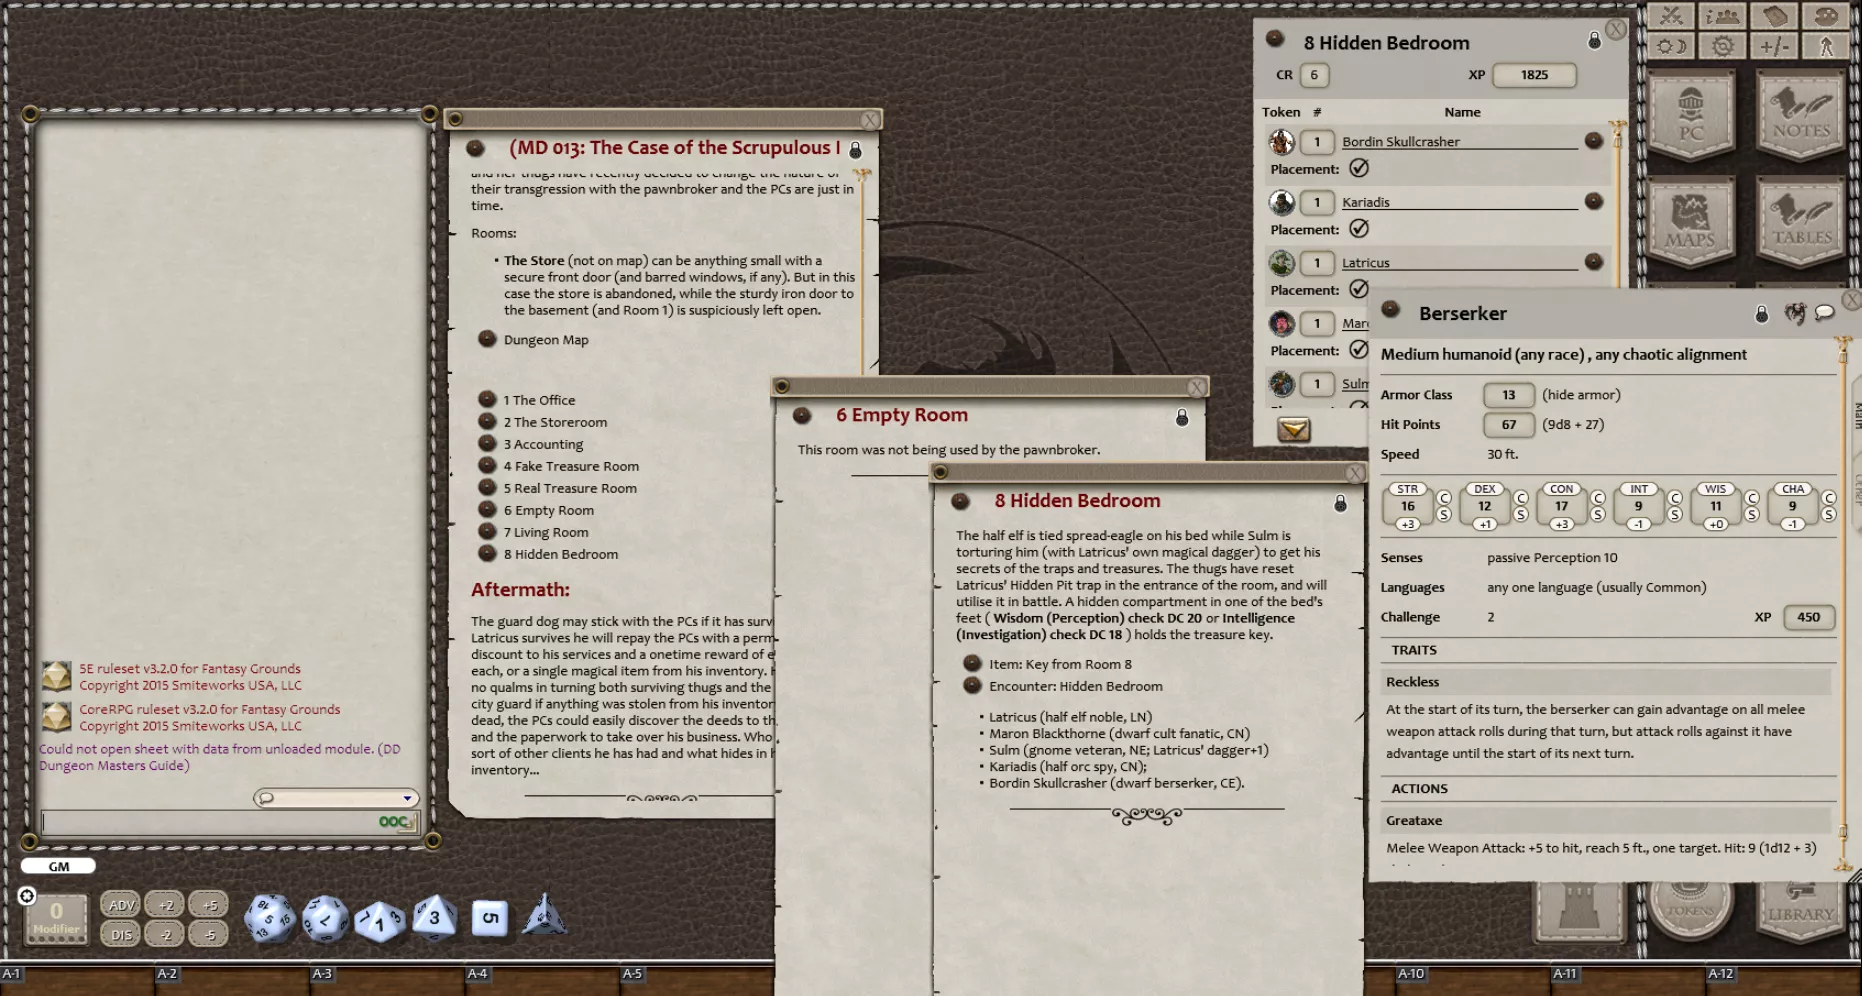Click +5 modifier button
This screenshot has width=1862, height=996.
[x=209, y=905]
